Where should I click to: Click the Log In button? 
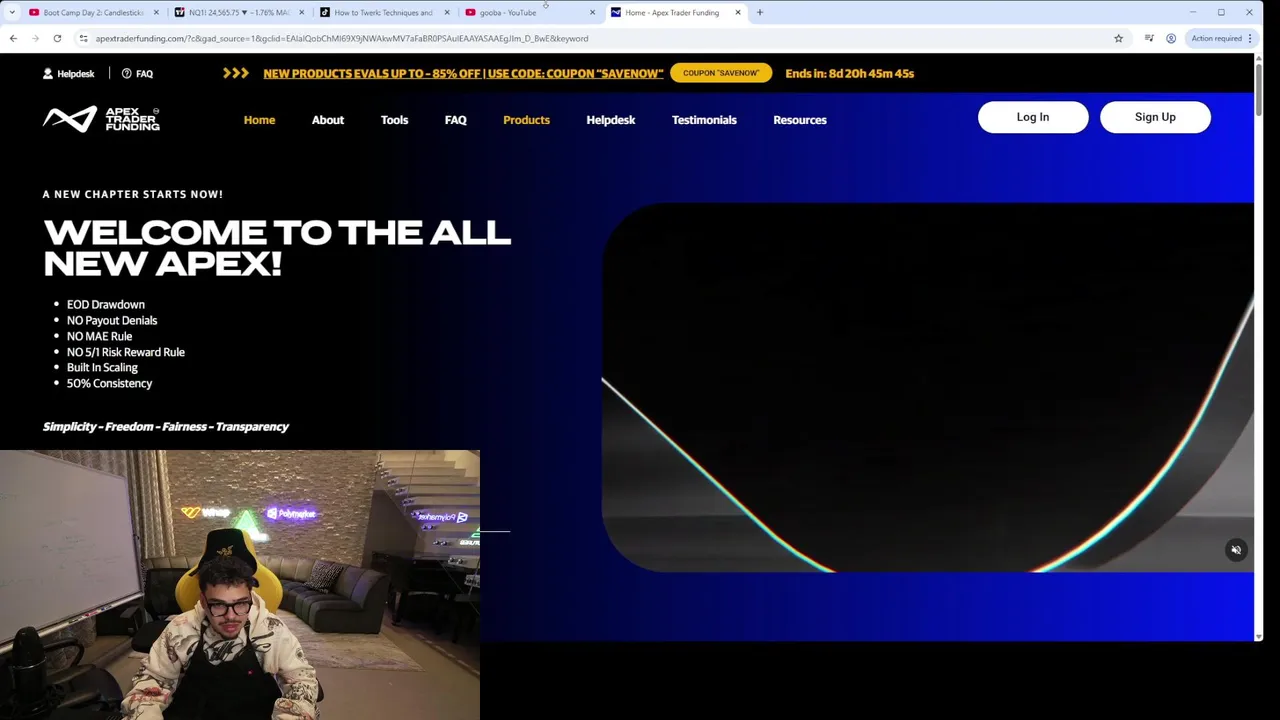click(1033, 117)
